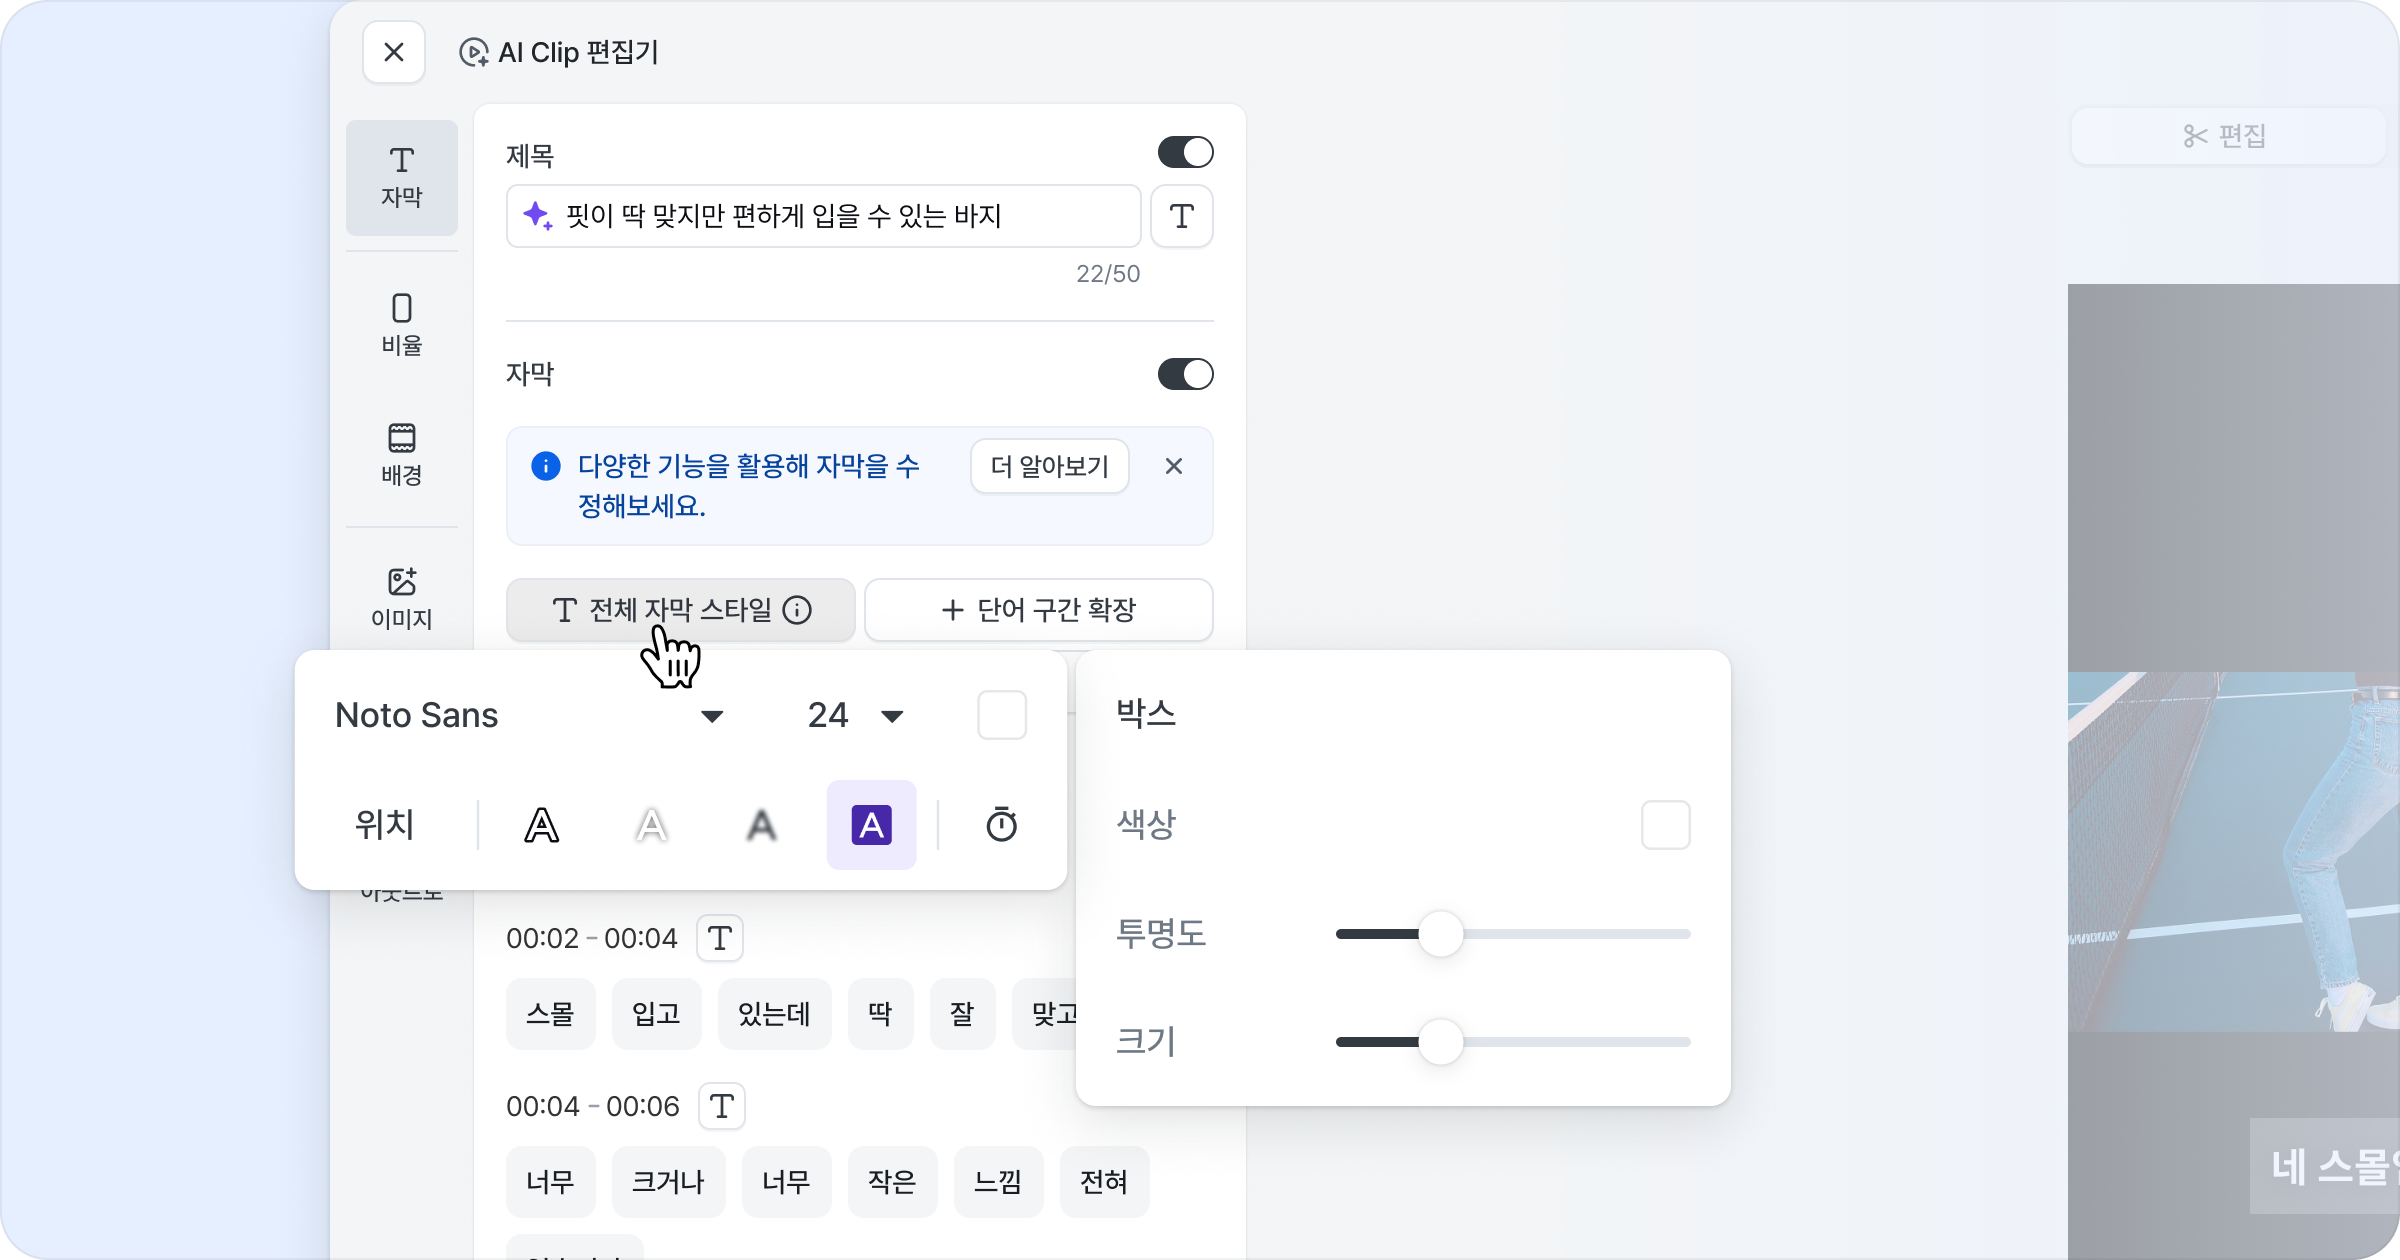This screenshot has height=1260, width=2400.
Task: Open T style for 00:02 - 00:04 segment
Action: point(720,938)
